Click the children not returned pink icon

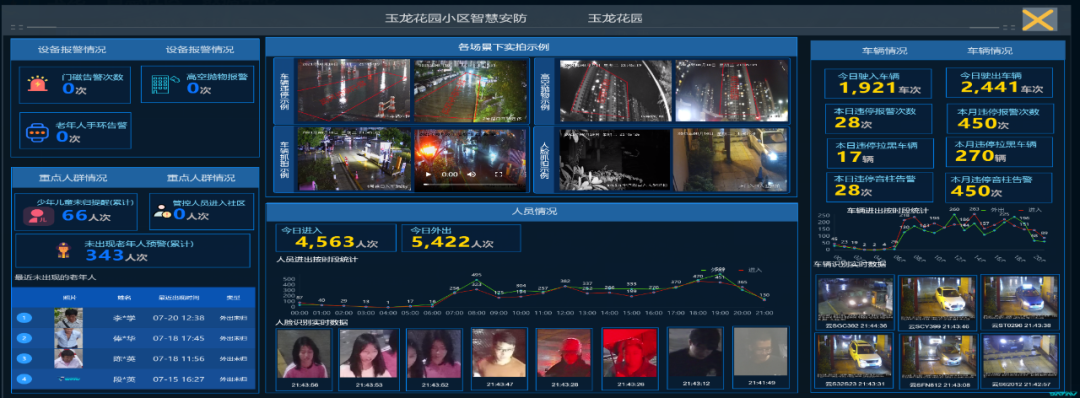point(34,216)
